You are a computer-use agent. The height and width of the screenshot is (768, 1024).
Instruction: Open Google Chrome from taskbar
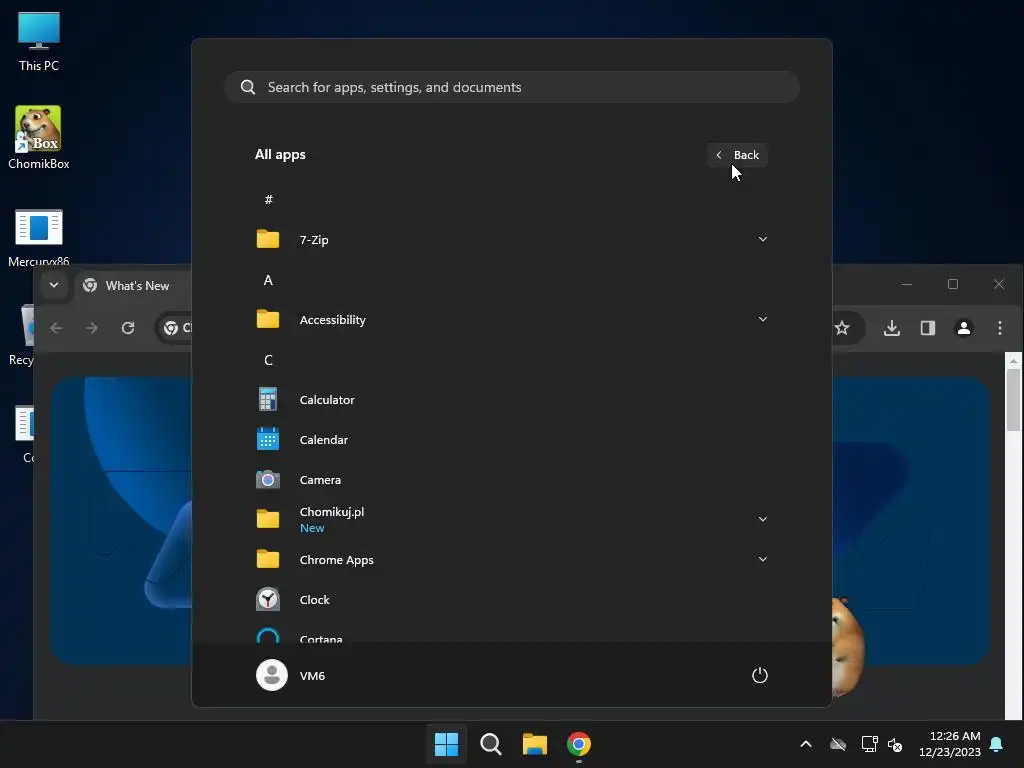pos(579,744)
